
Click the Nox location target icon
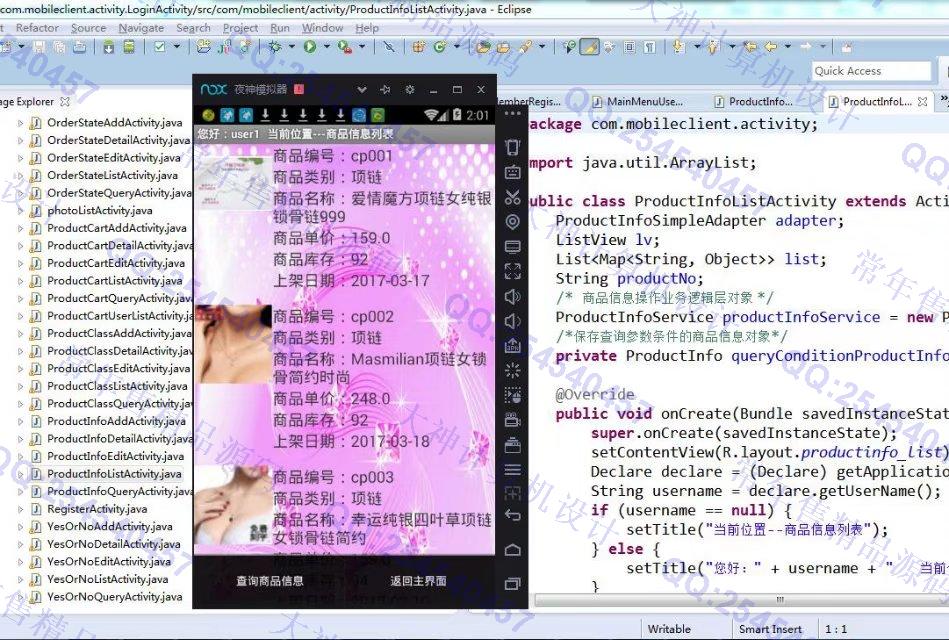(x=513, y=222)
